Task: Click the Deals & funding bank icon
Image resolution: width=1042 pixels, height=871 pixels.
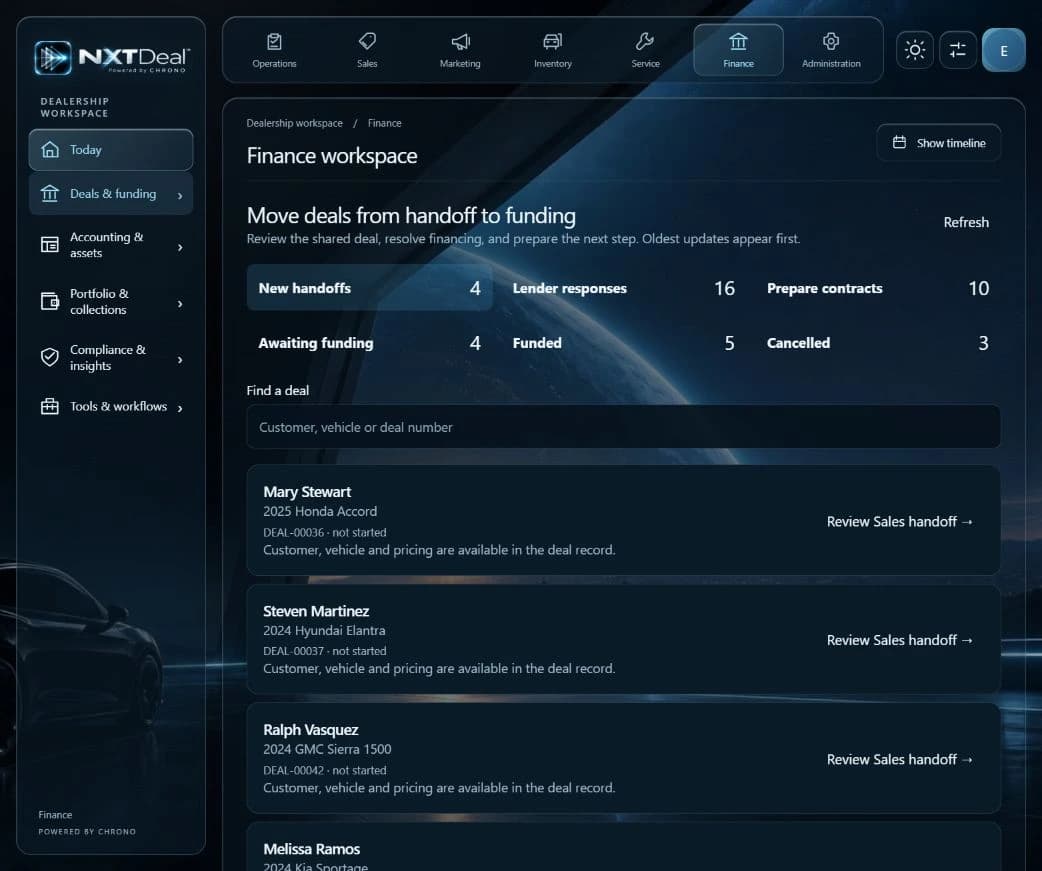Action: pos(50,193)
